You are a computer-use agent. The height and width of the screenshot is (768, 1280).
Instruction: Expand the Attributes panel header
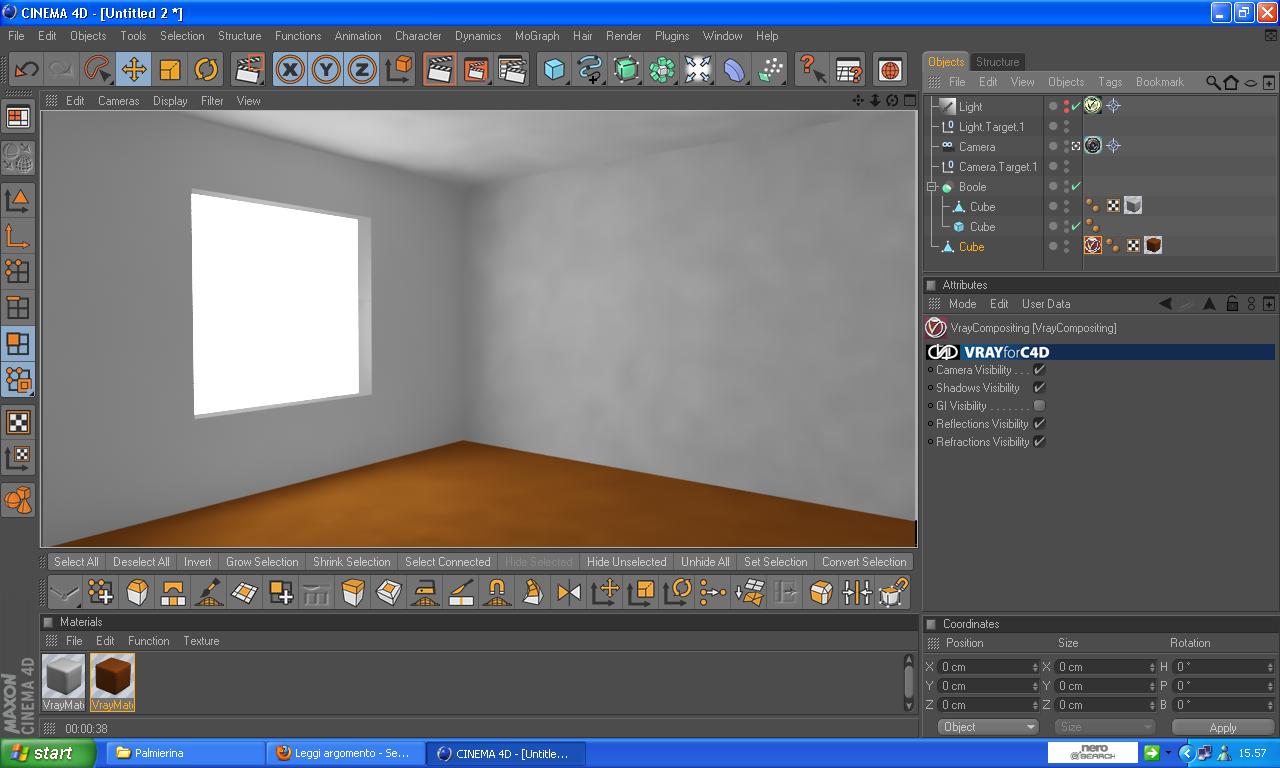[x=931, y=285]
